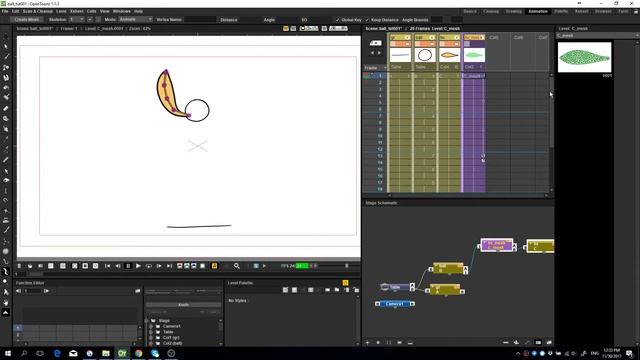Expand the Stage tree item in Function Editor
This screenshot has width=640, height=360.
click(x=147, y=321)
